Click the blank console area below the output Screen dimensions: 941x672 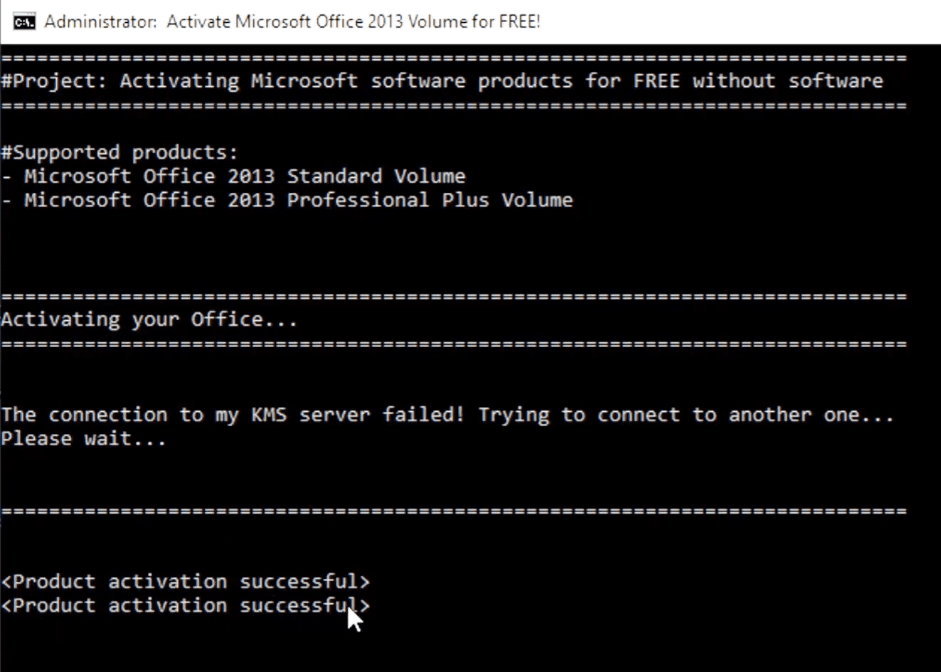[x=470, y=650]
